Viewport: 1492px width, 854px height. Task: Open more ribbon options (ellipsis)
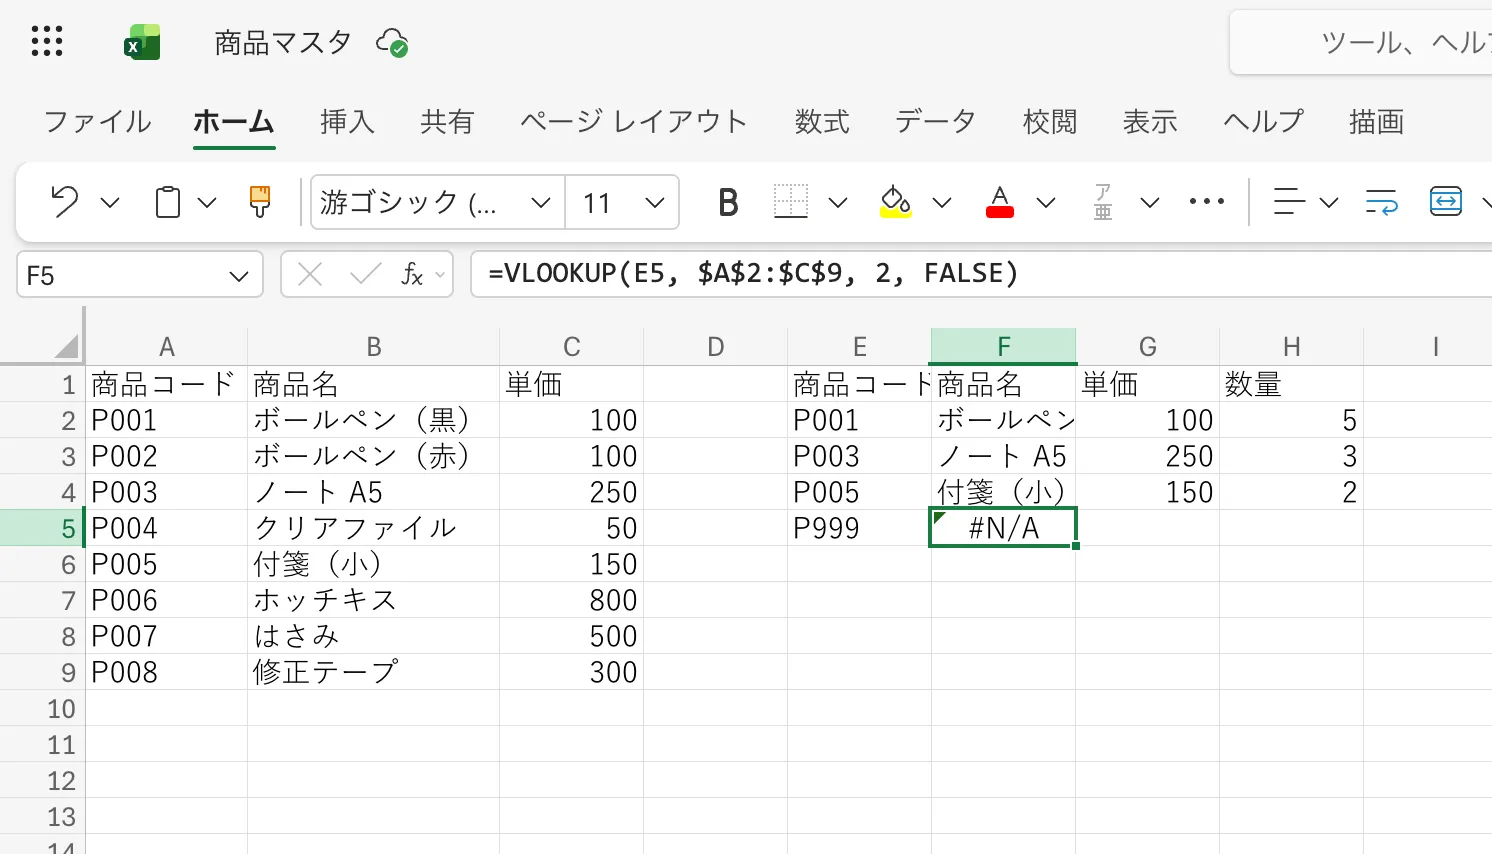click(x=1207, y=202)
